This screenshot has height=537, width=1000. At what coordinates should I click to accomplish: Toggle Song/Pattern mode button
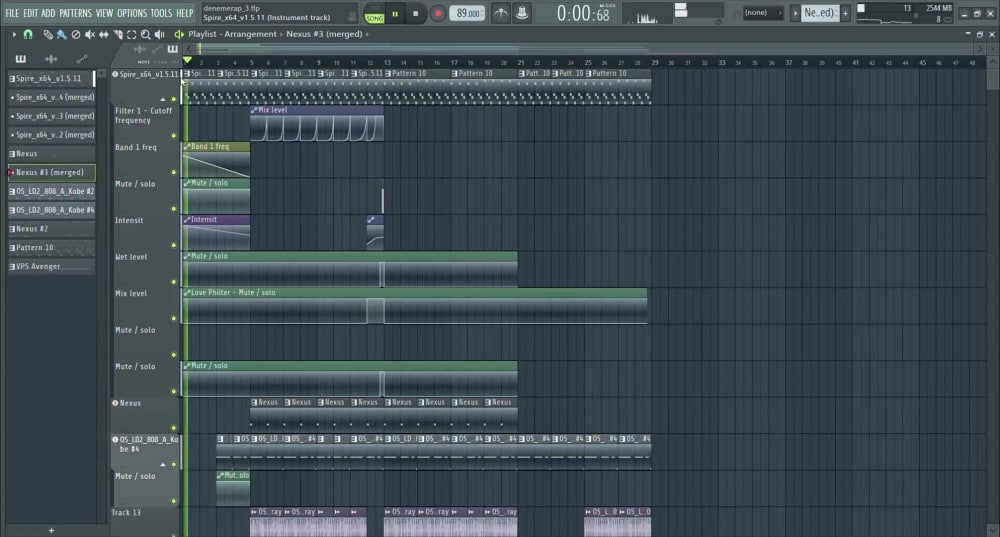coord(374,14)
